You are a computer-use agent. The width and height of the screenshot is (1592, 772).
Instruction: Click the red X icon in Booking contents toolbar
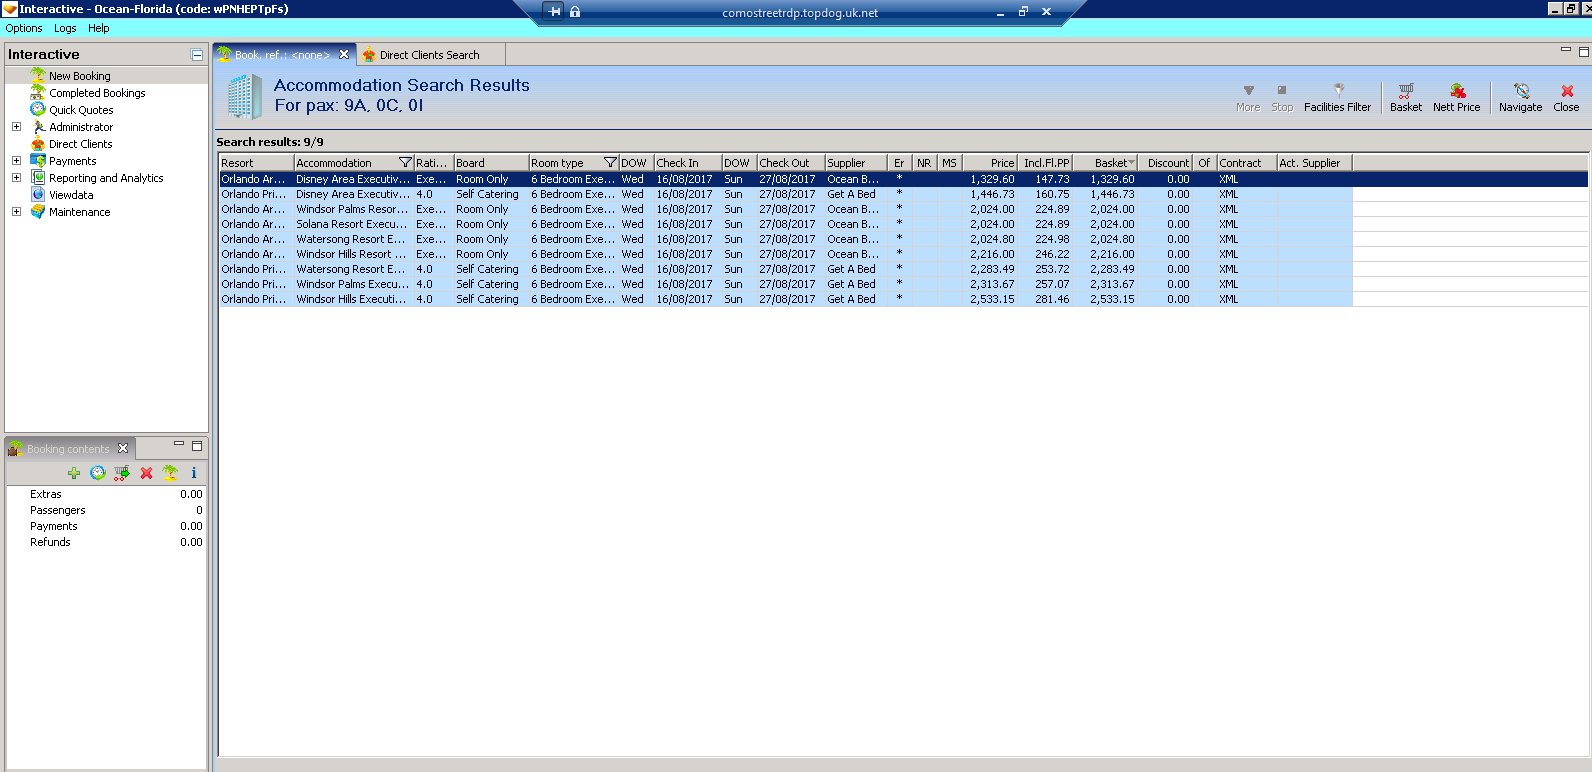[x=146, y=473]
